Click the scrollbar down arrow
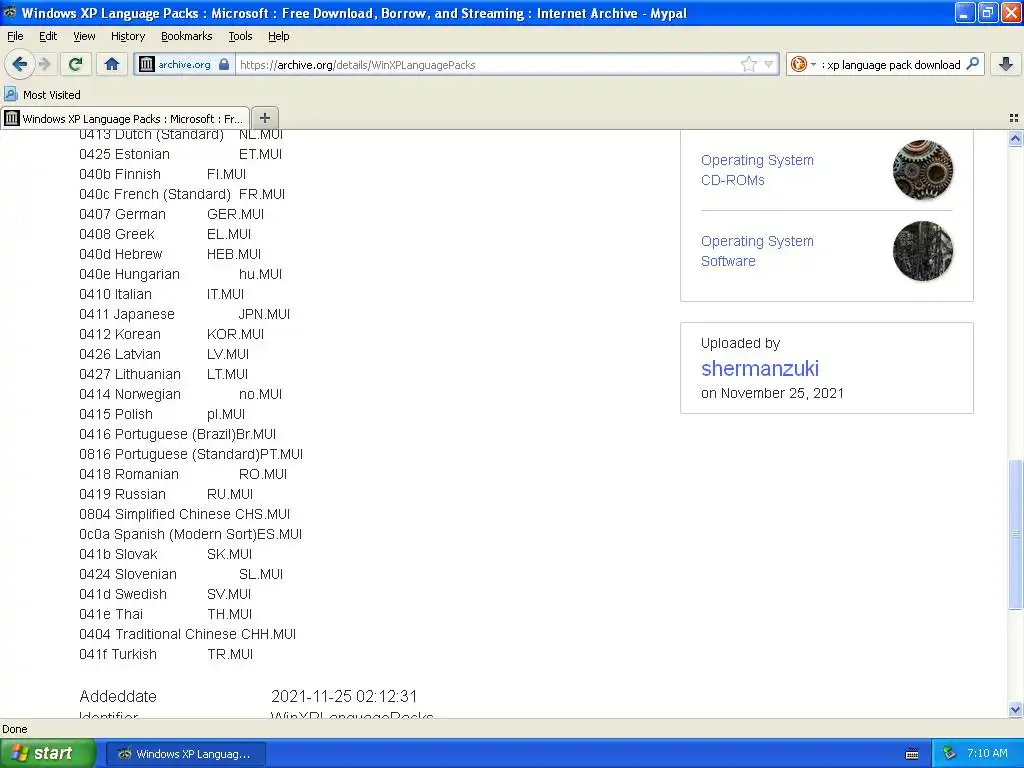 tap(1015, 709)
